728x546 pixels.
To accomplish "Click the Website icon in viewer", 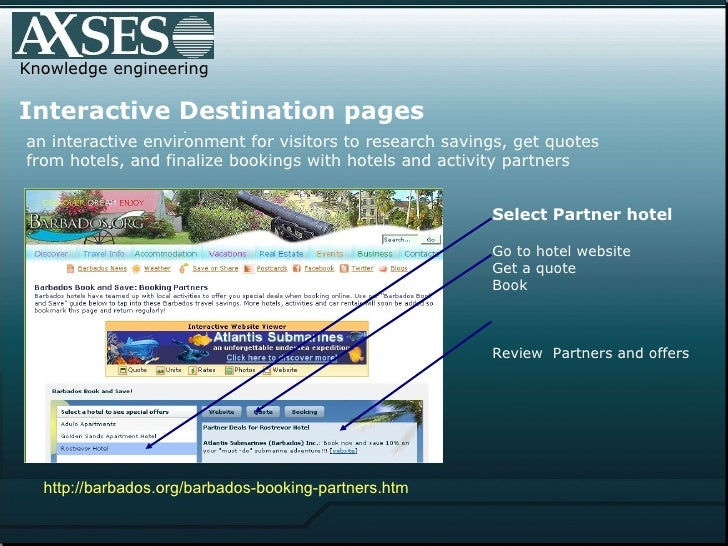I will pos(266,370).
